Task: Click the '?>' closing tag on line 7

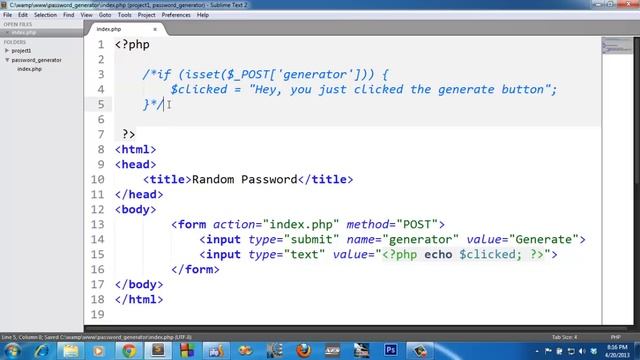Action: click(129, 134)
